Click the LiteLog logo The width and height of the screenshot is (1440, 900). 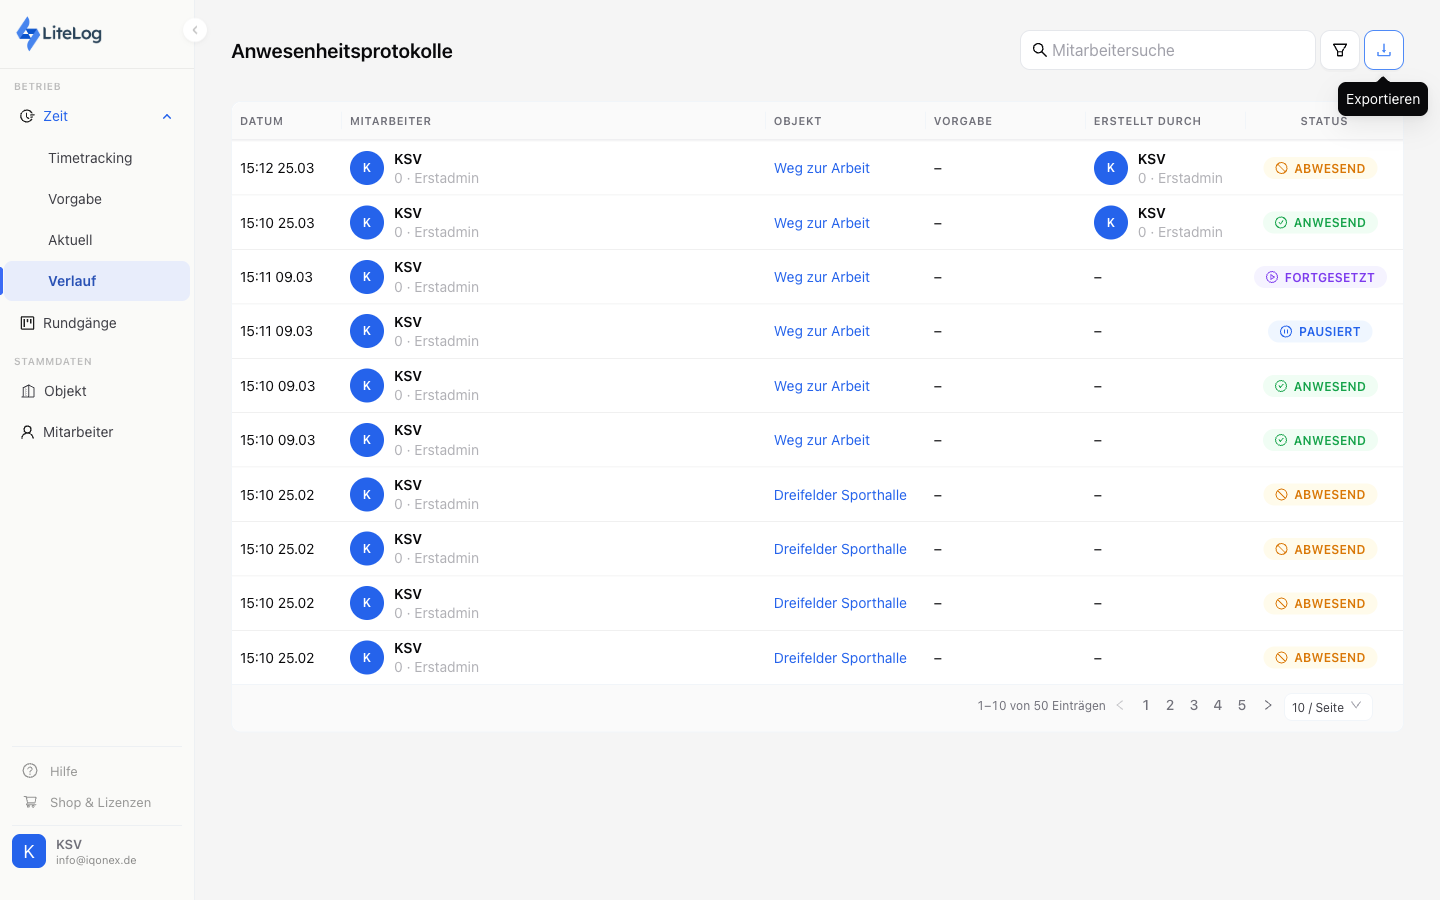(x=60, y=33)
